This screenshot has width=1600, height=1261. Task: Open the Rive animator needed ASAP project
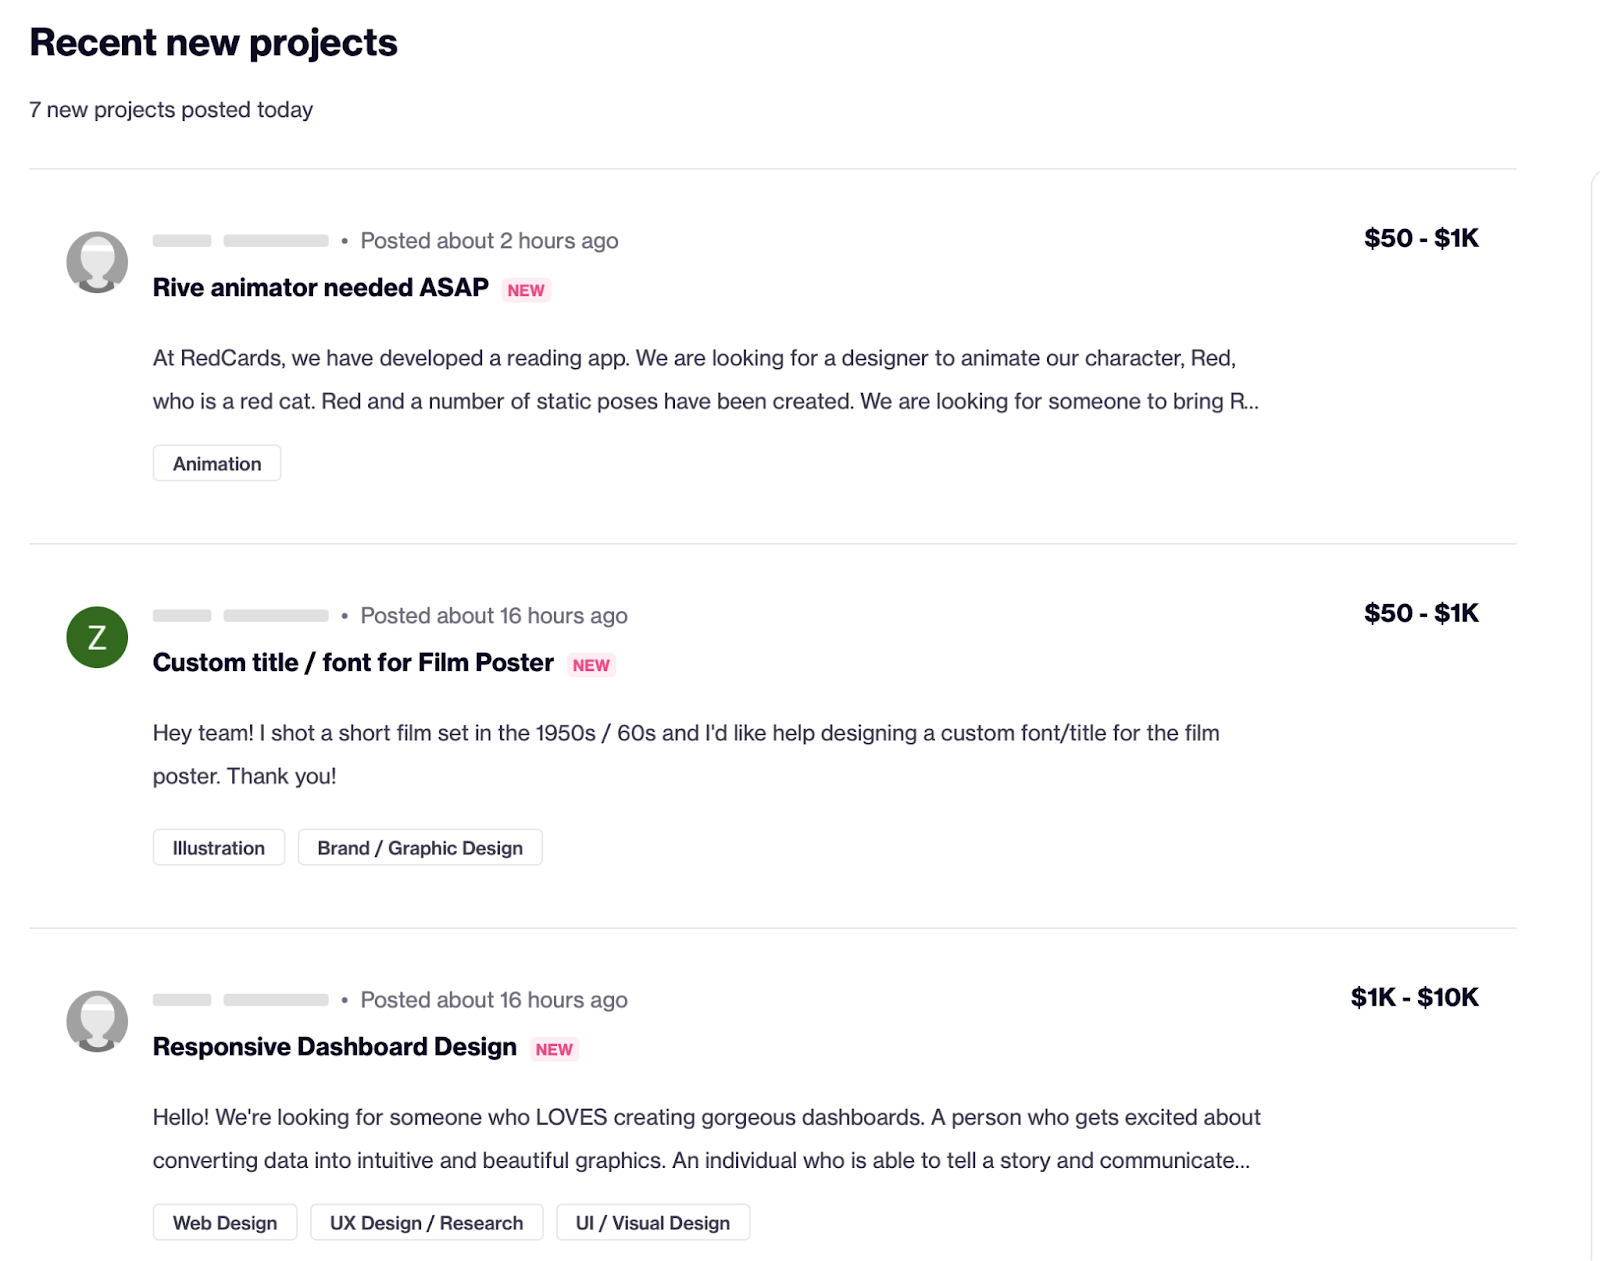pyautogui.click(x=320, y=288)
